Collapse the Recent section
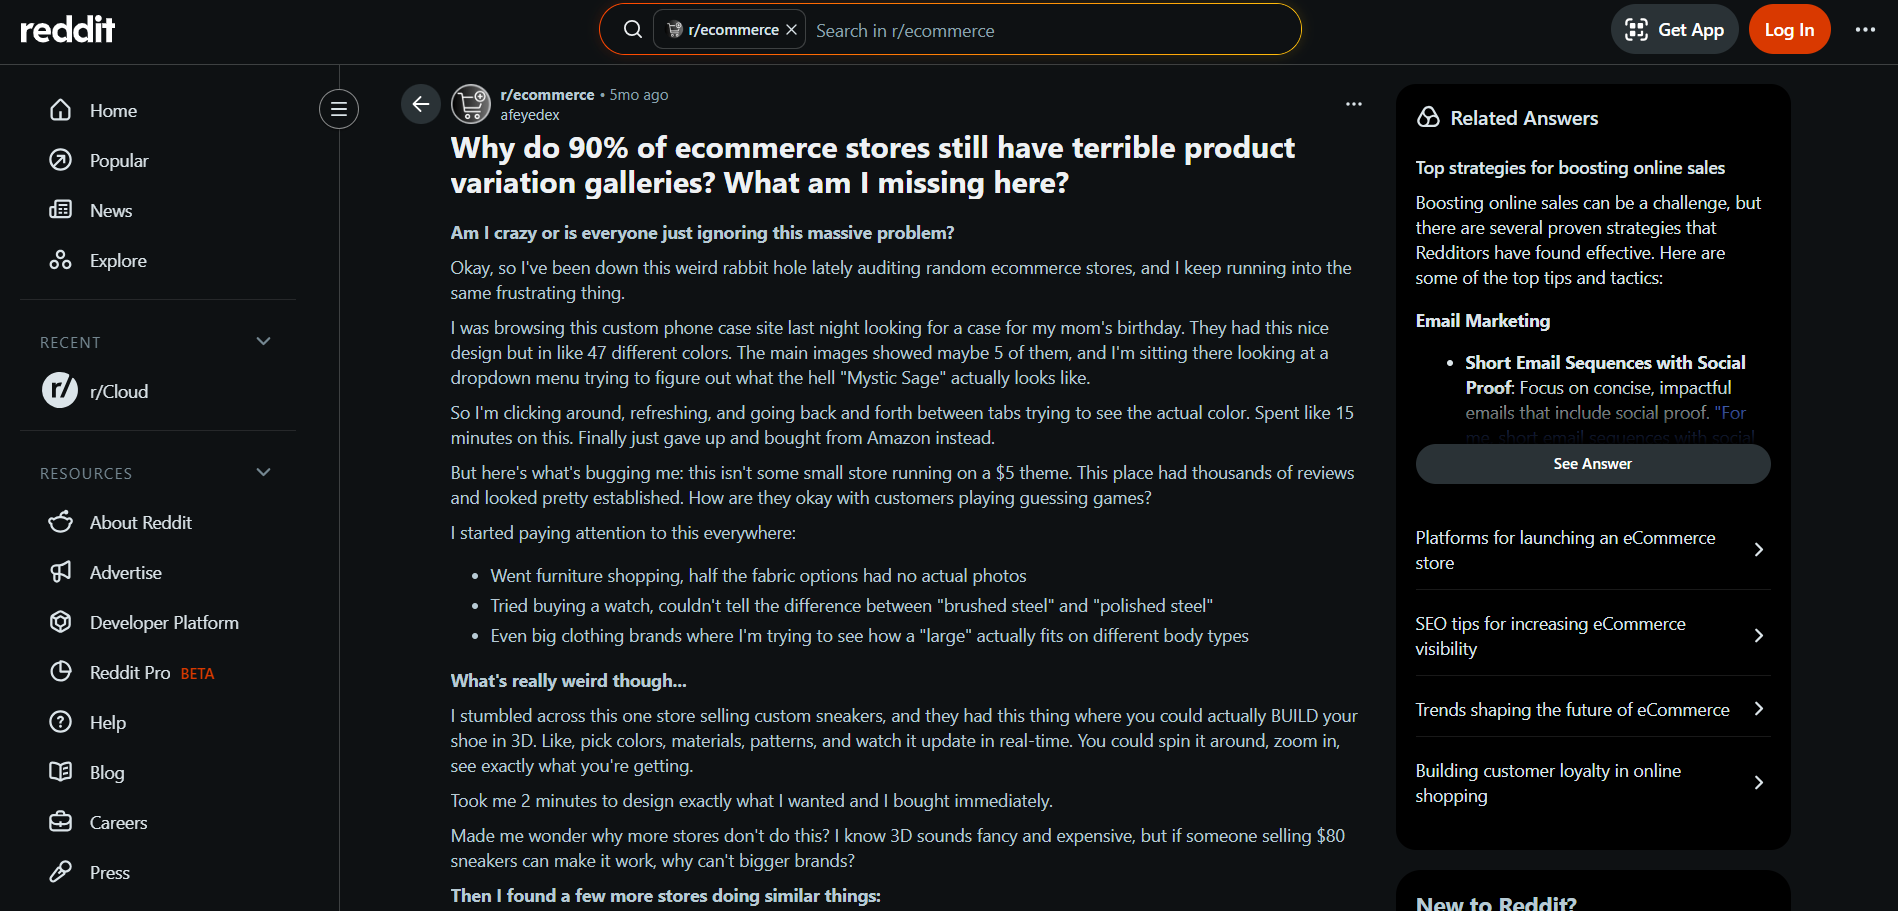 click(x=264, y=342)
